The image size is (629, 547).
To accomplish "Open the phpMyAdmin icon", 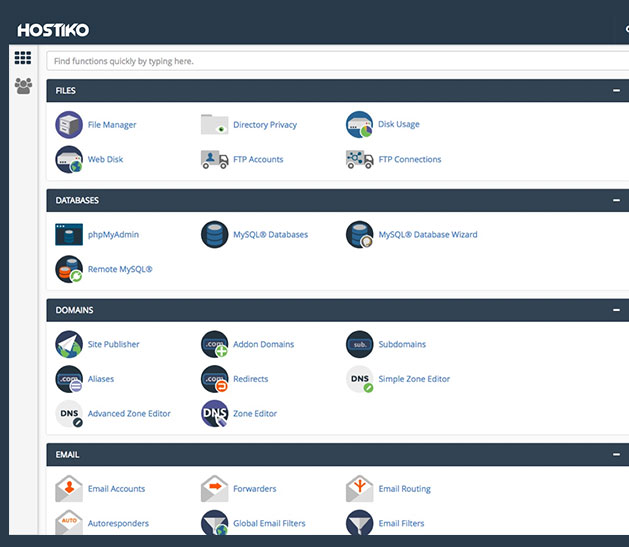I will click(69, 235).
